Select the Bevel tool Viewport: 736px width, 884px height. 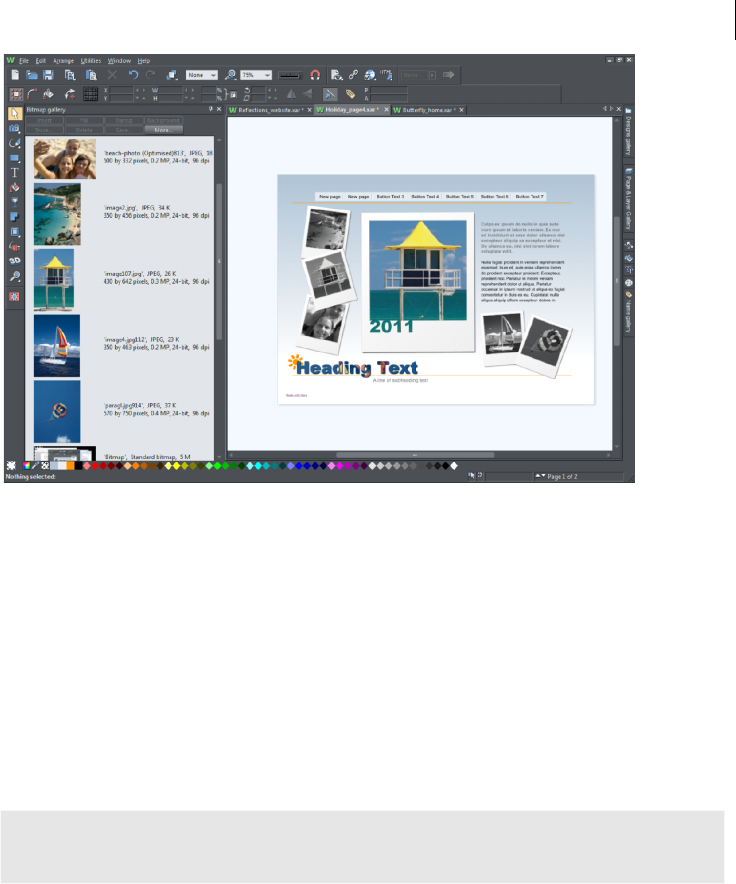click(15, 231)
